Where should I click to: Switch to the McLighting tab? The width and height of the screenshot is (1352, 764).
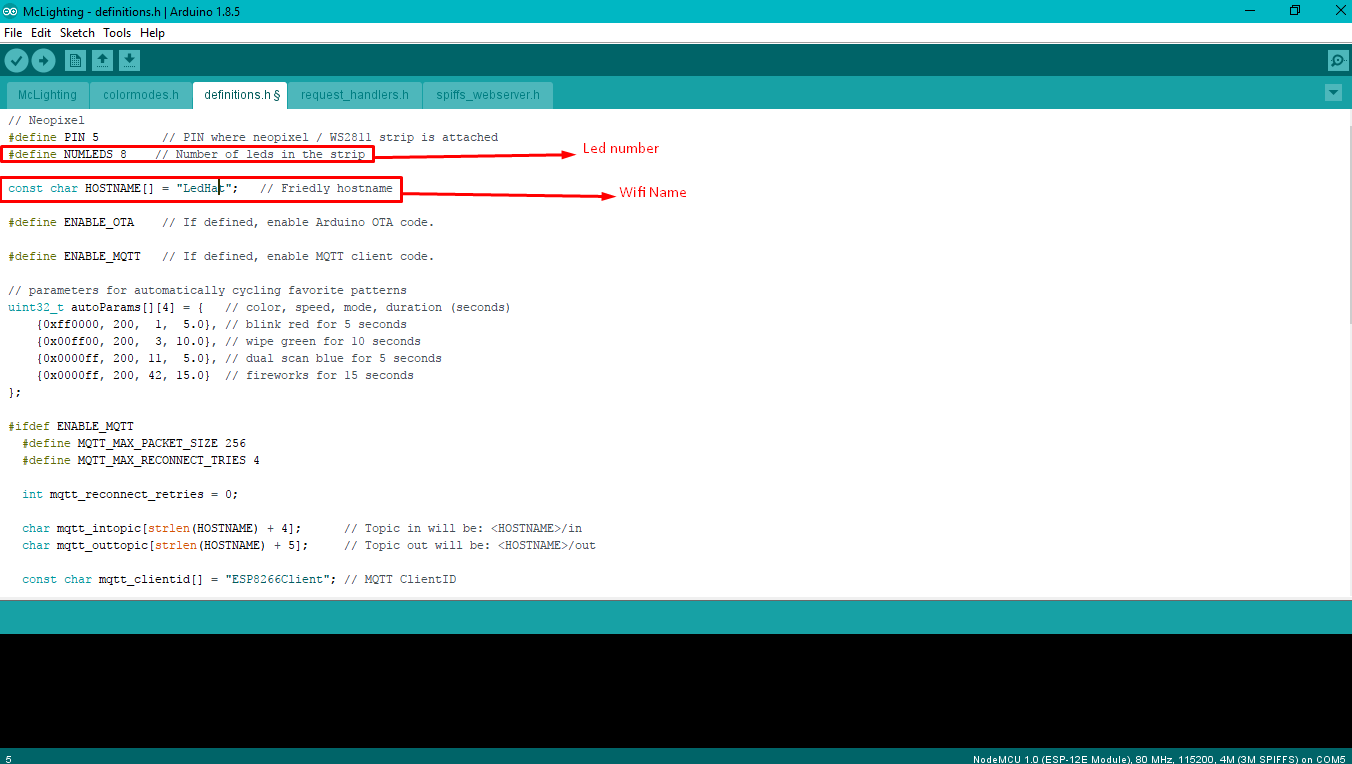point(46,94)
